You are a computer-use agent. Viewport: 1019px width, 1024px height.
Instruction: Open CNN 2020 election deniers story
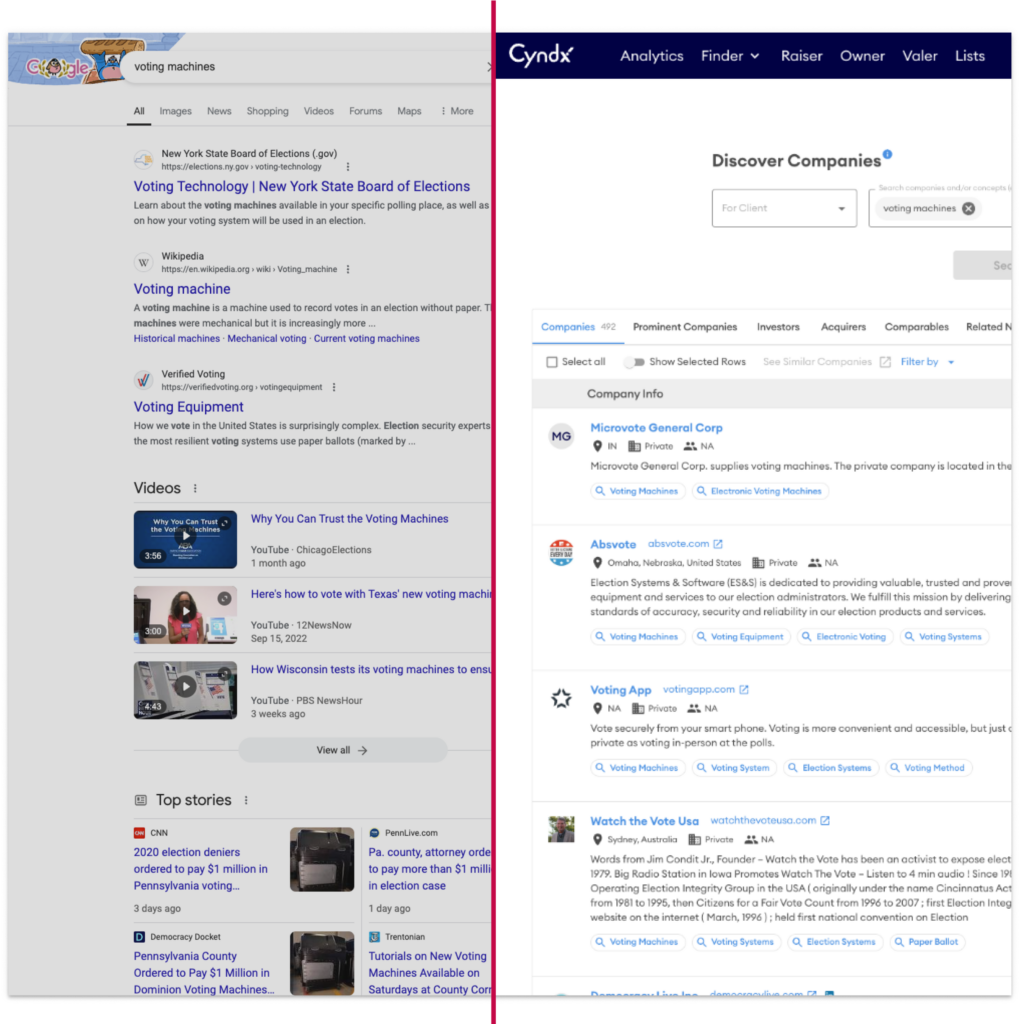tap(201, 869)
